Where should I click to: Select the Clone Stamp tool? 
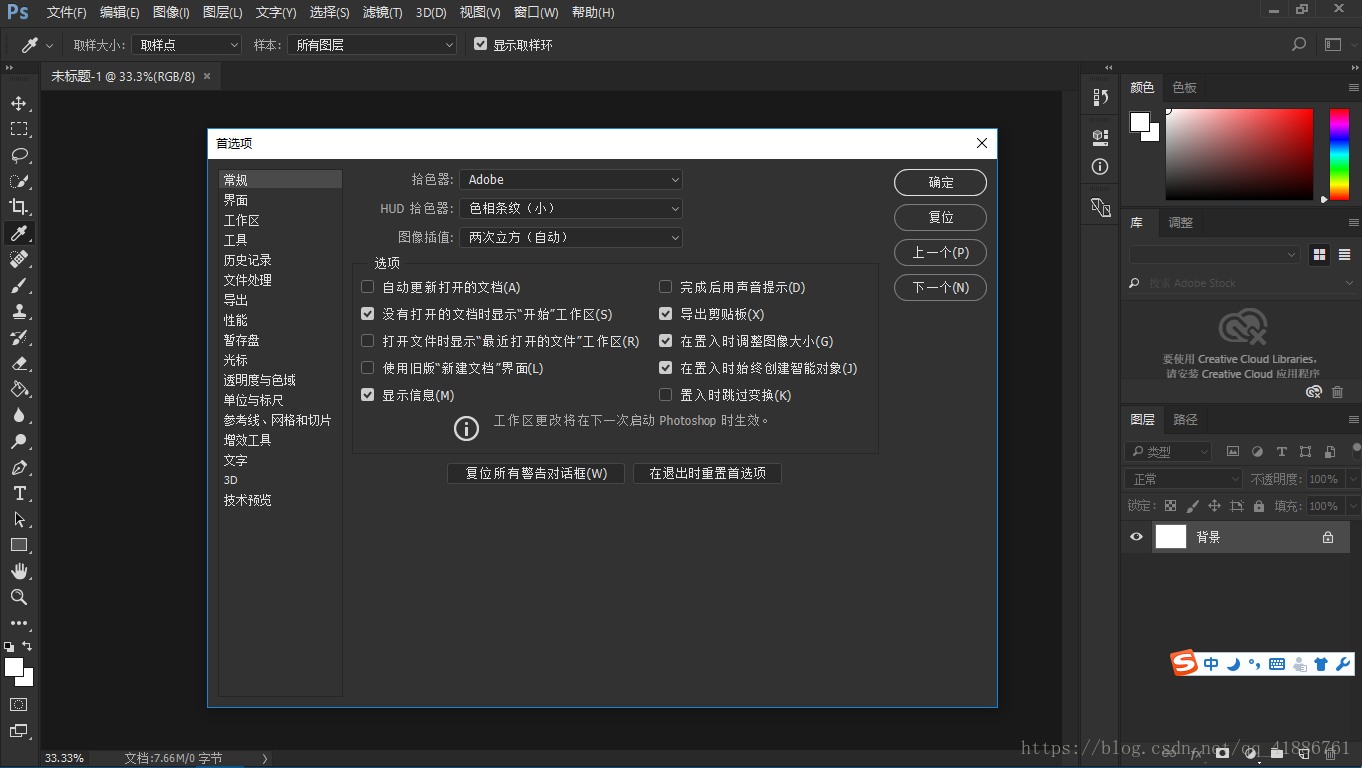(19, 311)
